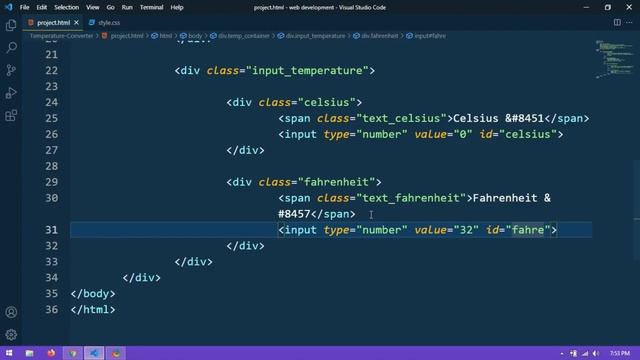
Task: Click the HTML file icon on project.html tab
Action: [31, 22]
